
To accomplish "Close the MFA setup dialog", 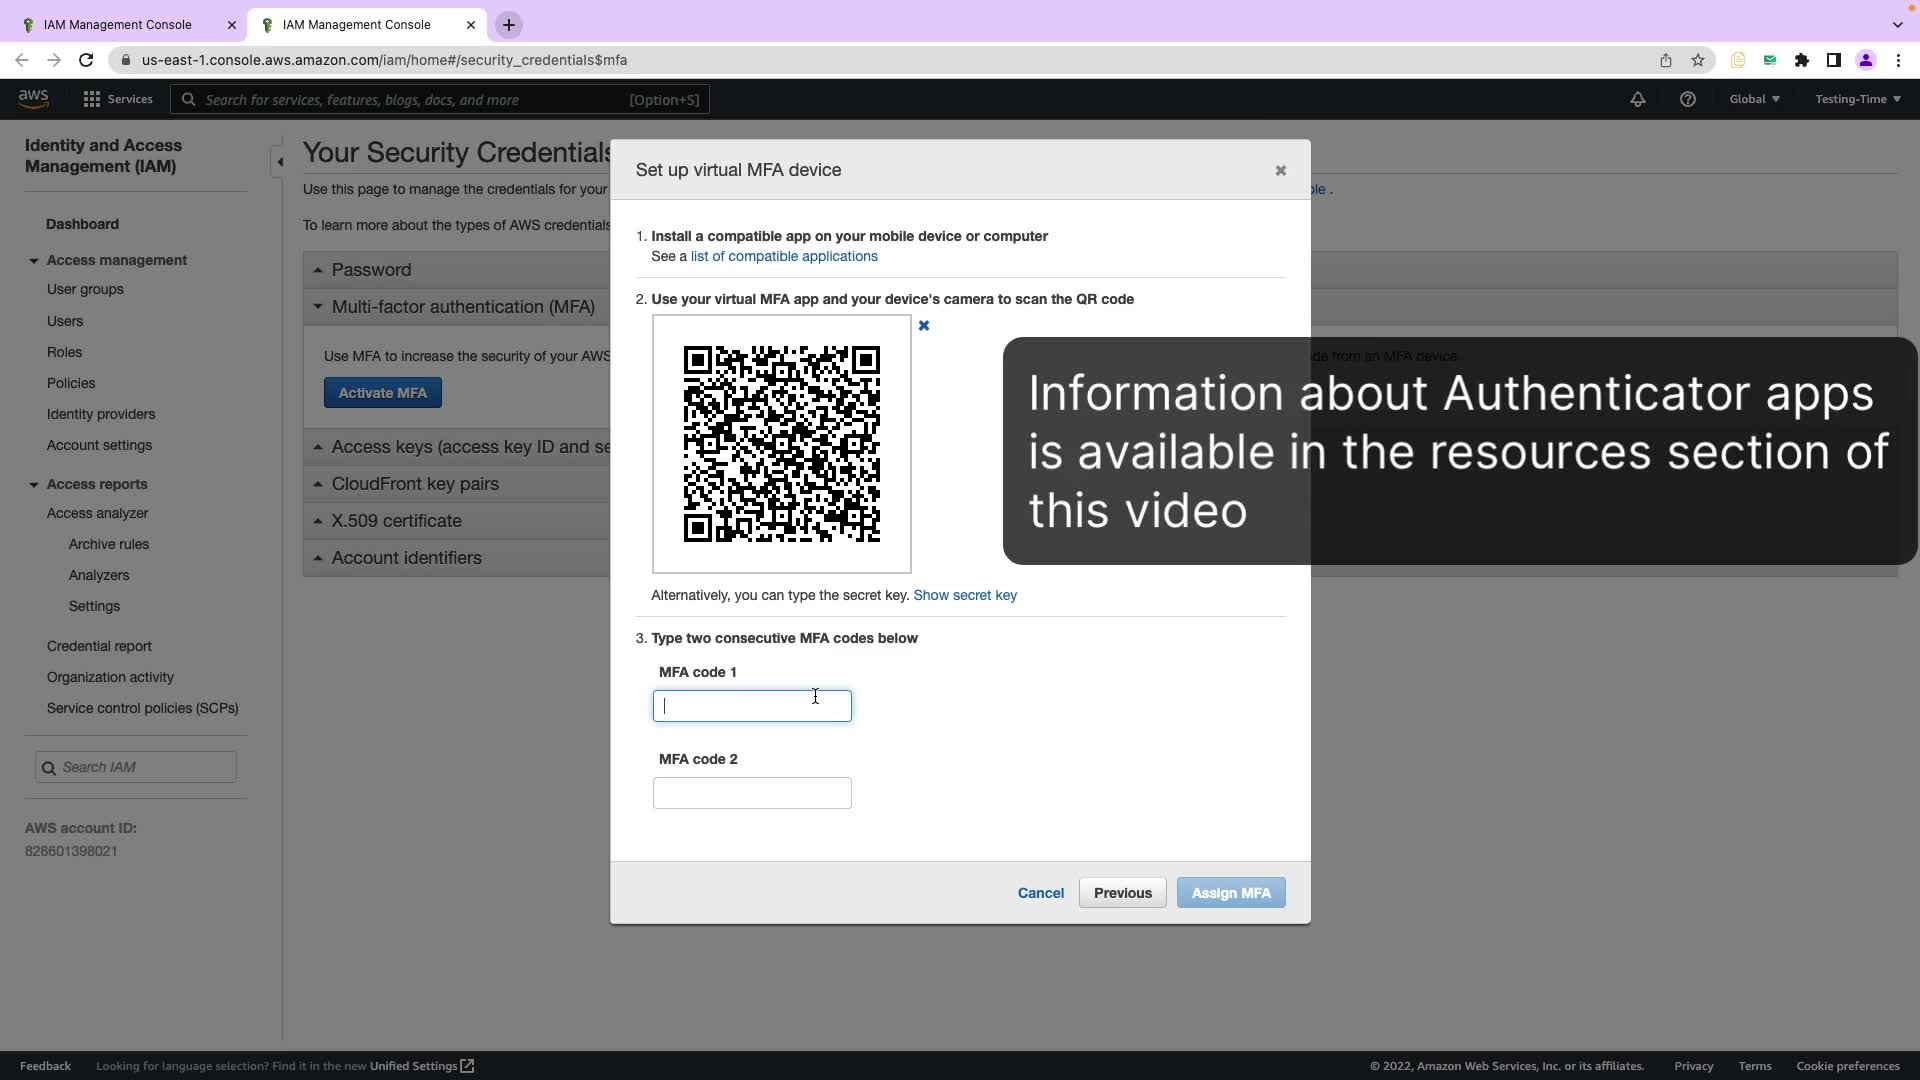I will tap(1280, 171).
